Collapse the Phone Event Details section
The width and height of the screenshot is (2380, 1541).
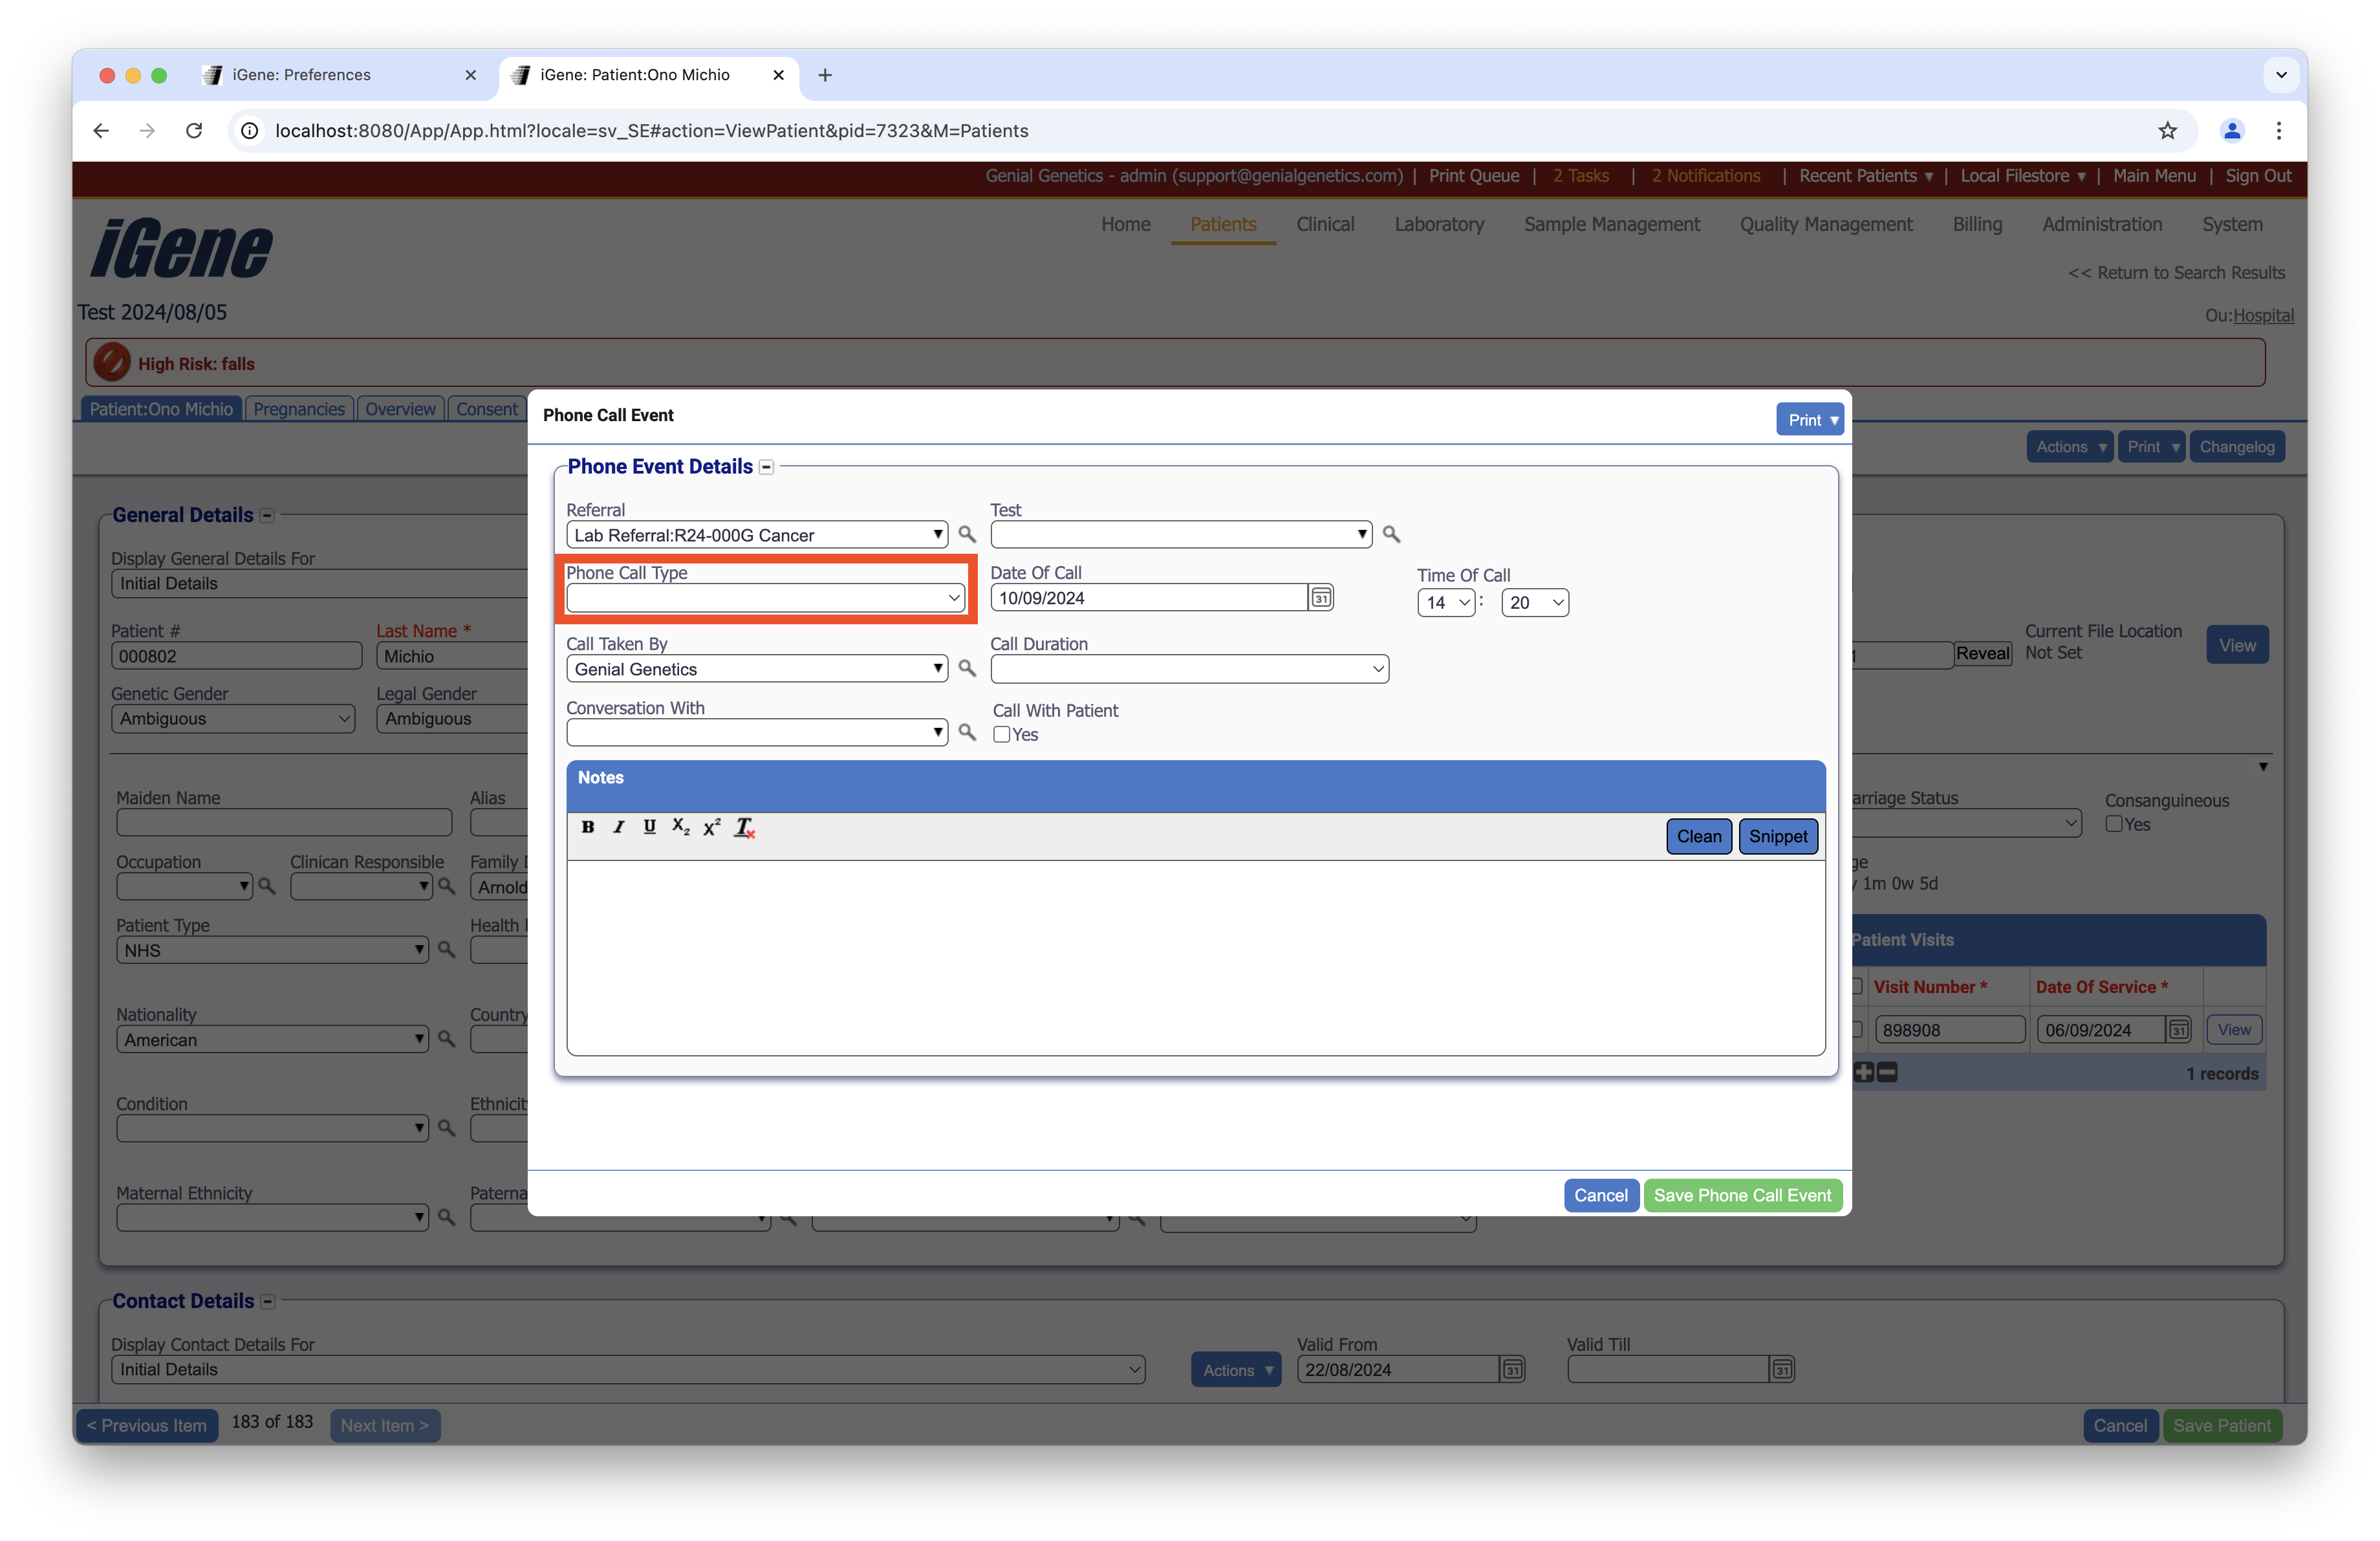pos(766,467)
